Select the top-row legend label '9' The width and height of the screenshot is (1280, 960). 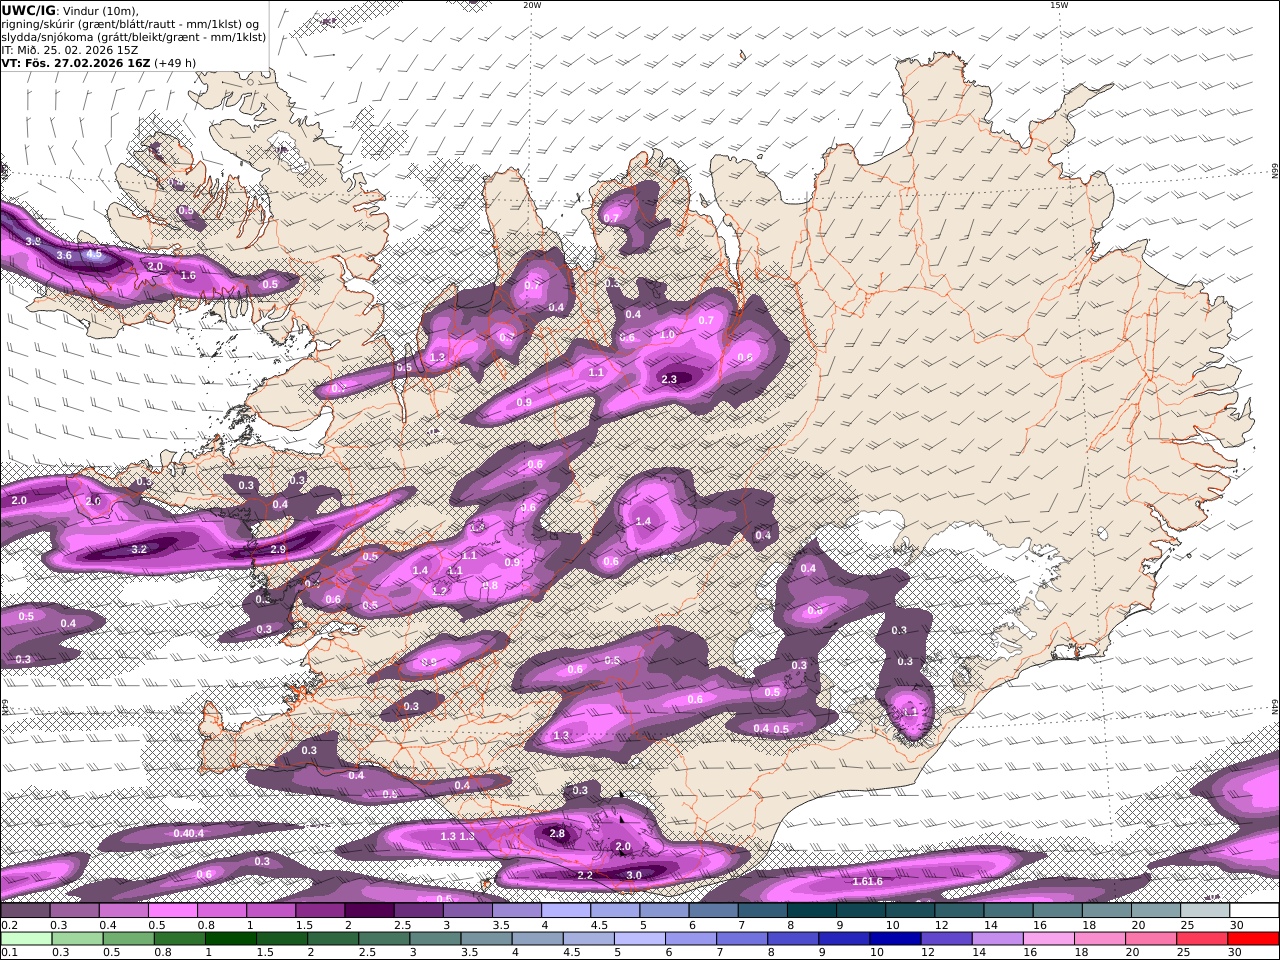tap(840, 925)
